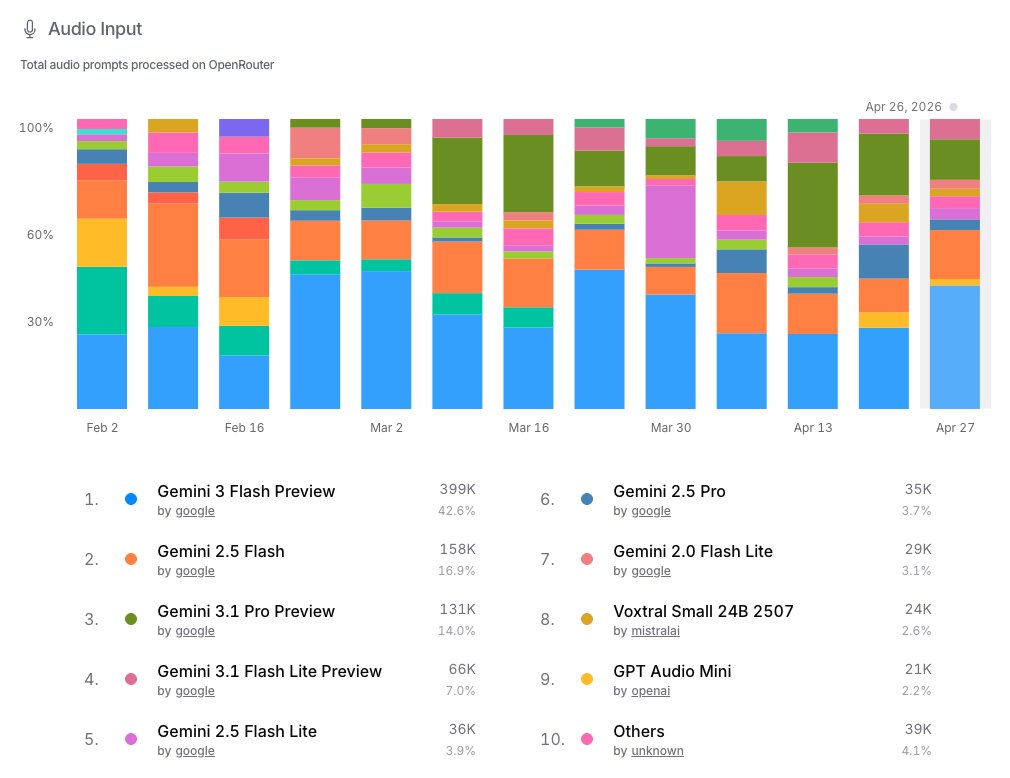Select the Mar 2 weekly bar
Image resolution: width=1010 pixels, height=778 pixels.
pyautogui.click(x=386, y=263)
